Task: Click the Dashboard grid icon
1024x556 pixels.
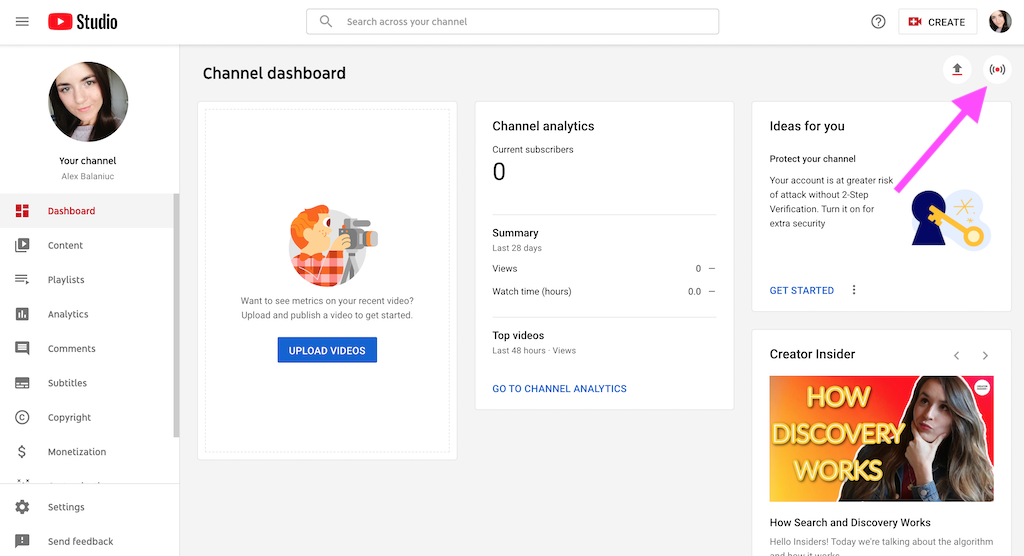Action: (22, 210)
